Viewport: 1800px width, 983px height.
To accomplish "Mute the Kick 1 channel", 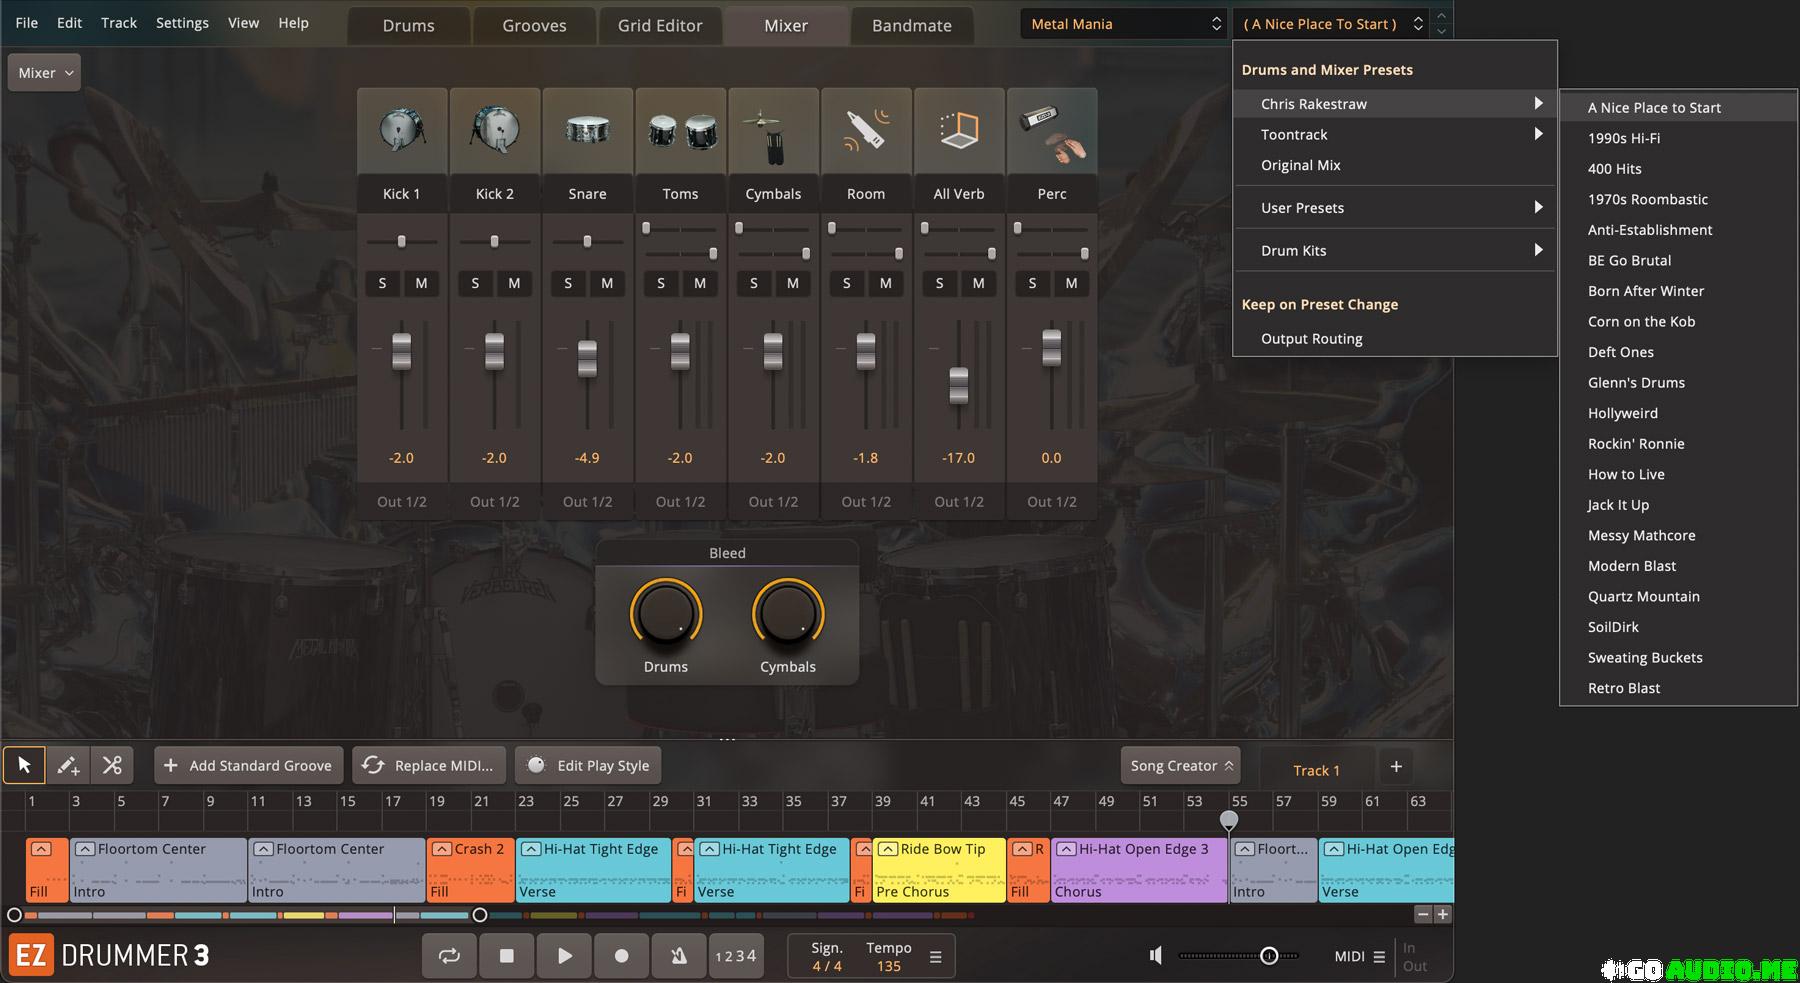I will click(x=421, y=283).
